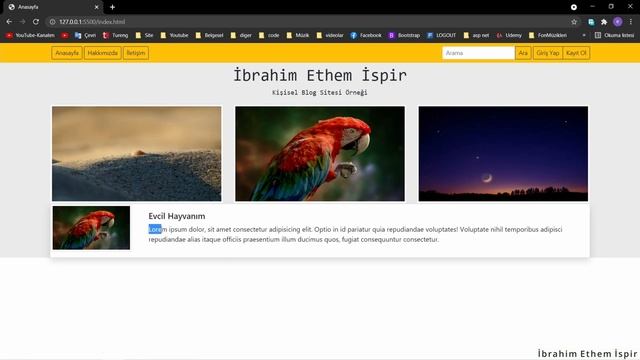The height and width of the screenshot is (360, 640).
Task: Bookmark this page with the star
Action: coord(574,22)
